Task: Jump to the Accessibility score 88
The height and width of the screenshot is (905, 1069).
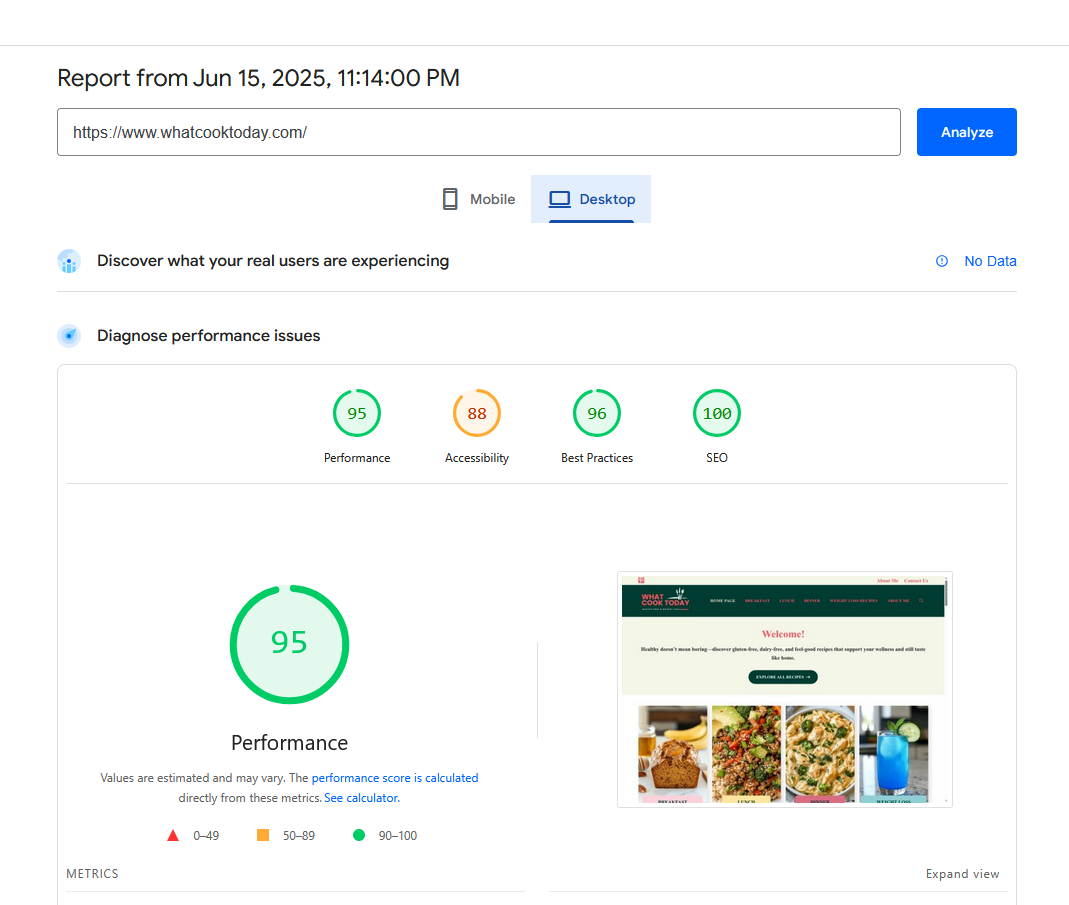Action: [x=477, y=414]
